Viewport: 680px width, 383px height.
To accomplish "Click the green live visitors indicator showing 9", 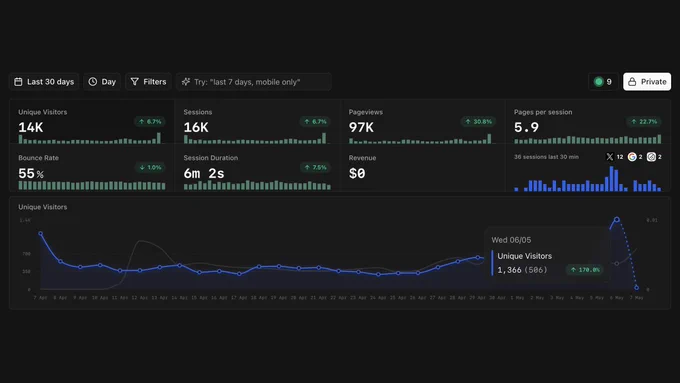I will 603,82.
